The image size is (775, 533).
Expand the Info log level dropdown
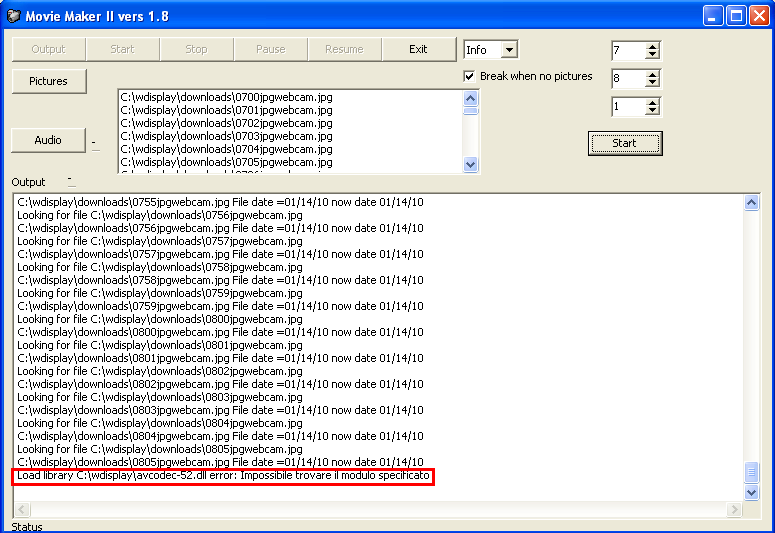509,50
